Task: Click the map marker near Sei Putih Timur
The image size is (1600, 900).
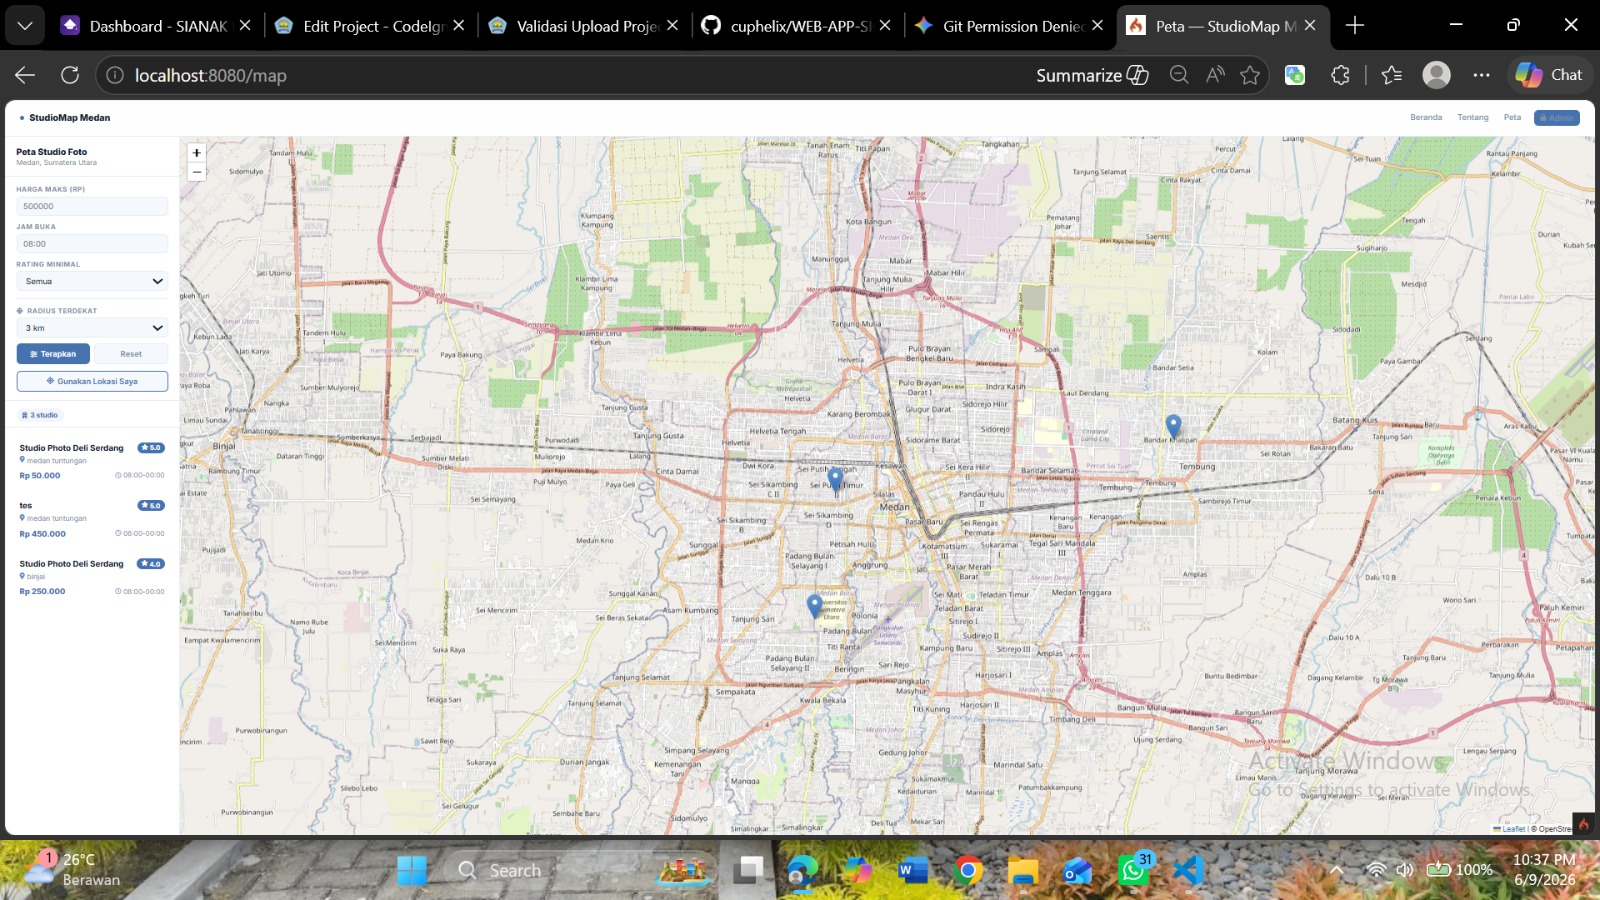Action: point(836,479)
